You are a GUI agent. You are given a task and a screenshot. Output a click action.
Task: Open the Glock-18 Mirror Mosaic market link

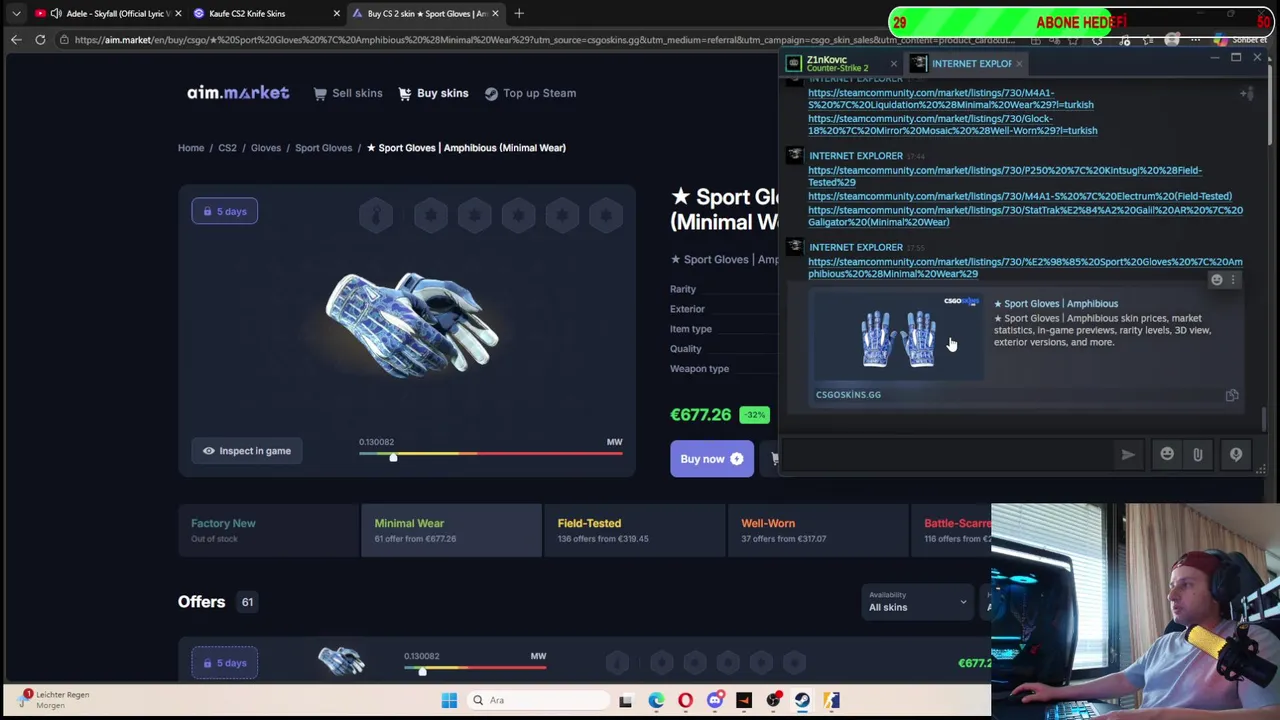pos(952,125)
